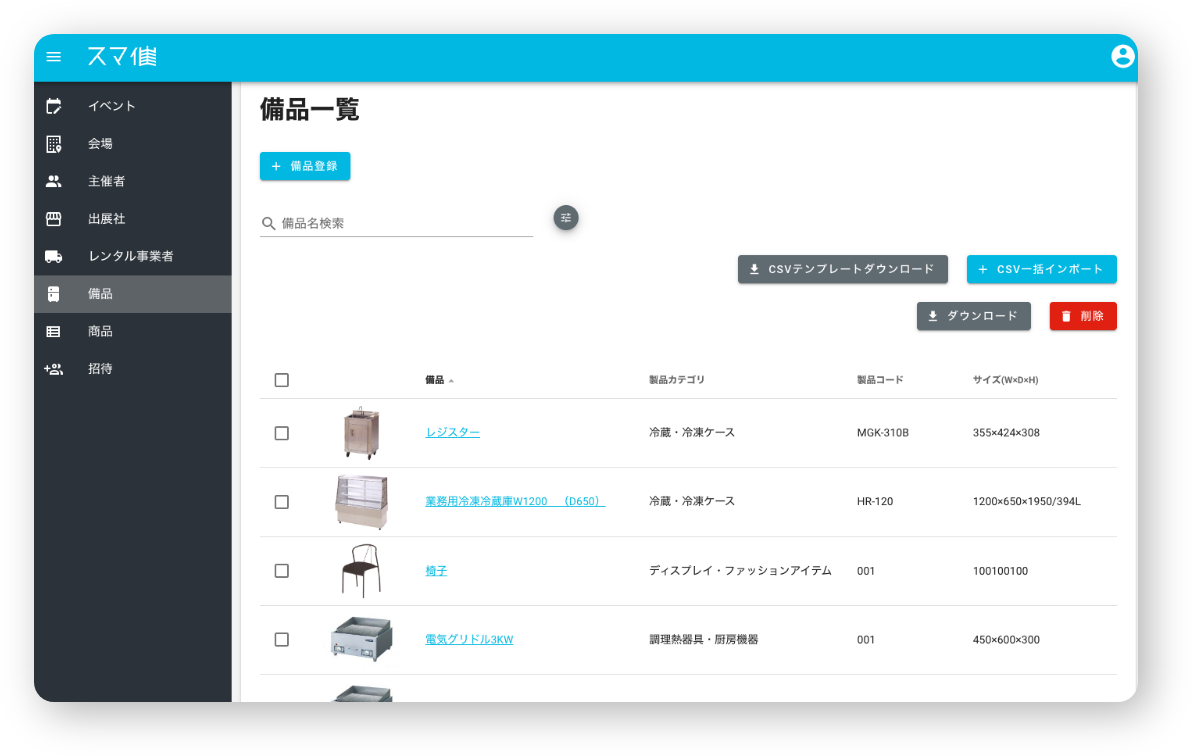This screenshot has height=756, width=1192.
Task: Collapse the sidebar with hamburger icon
Action: coord(53,57)
